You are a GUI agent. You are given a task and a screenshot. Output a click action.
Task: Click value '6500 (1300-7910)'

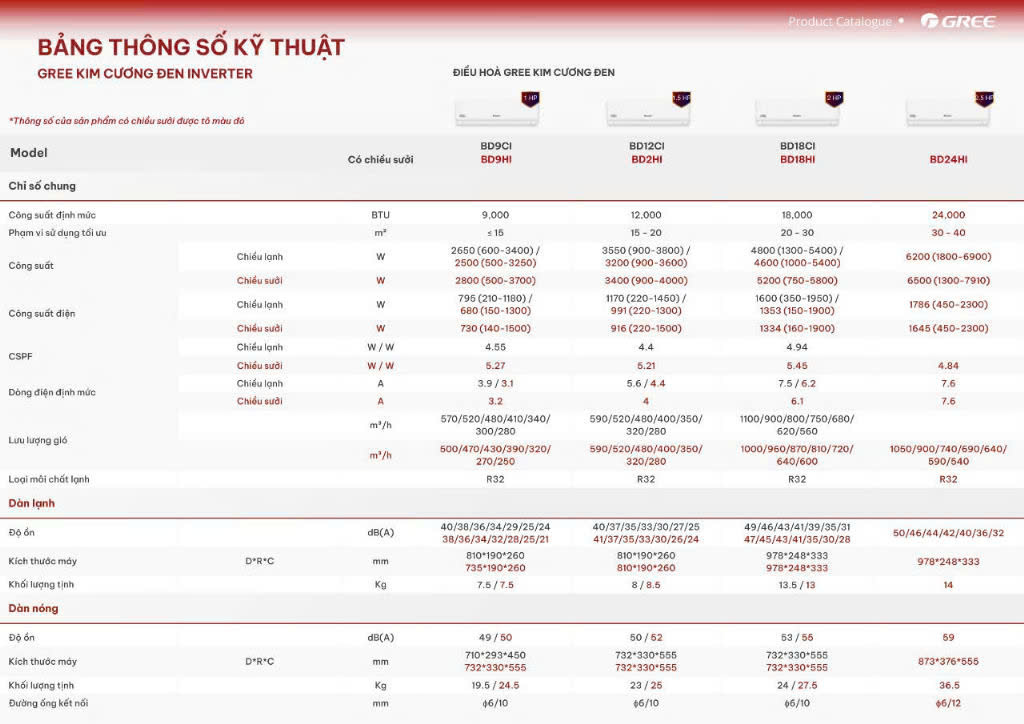(948, 281)
